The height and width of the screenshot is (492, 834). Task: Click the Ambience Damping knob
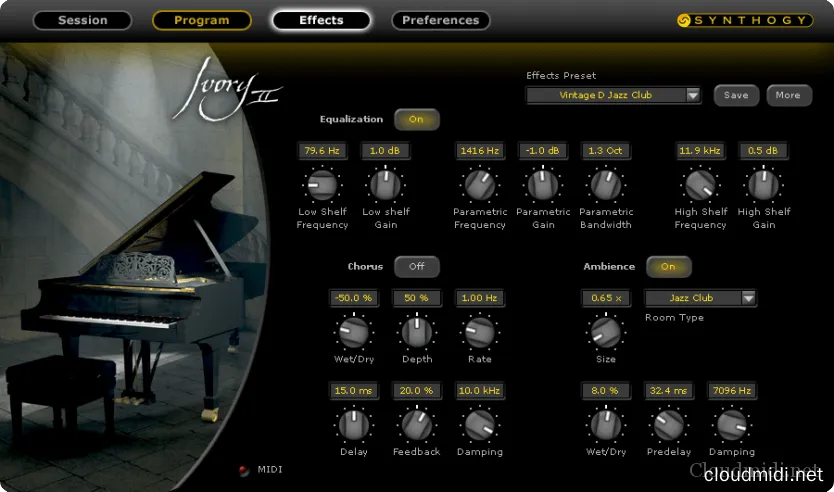click(x=732, y=424)
